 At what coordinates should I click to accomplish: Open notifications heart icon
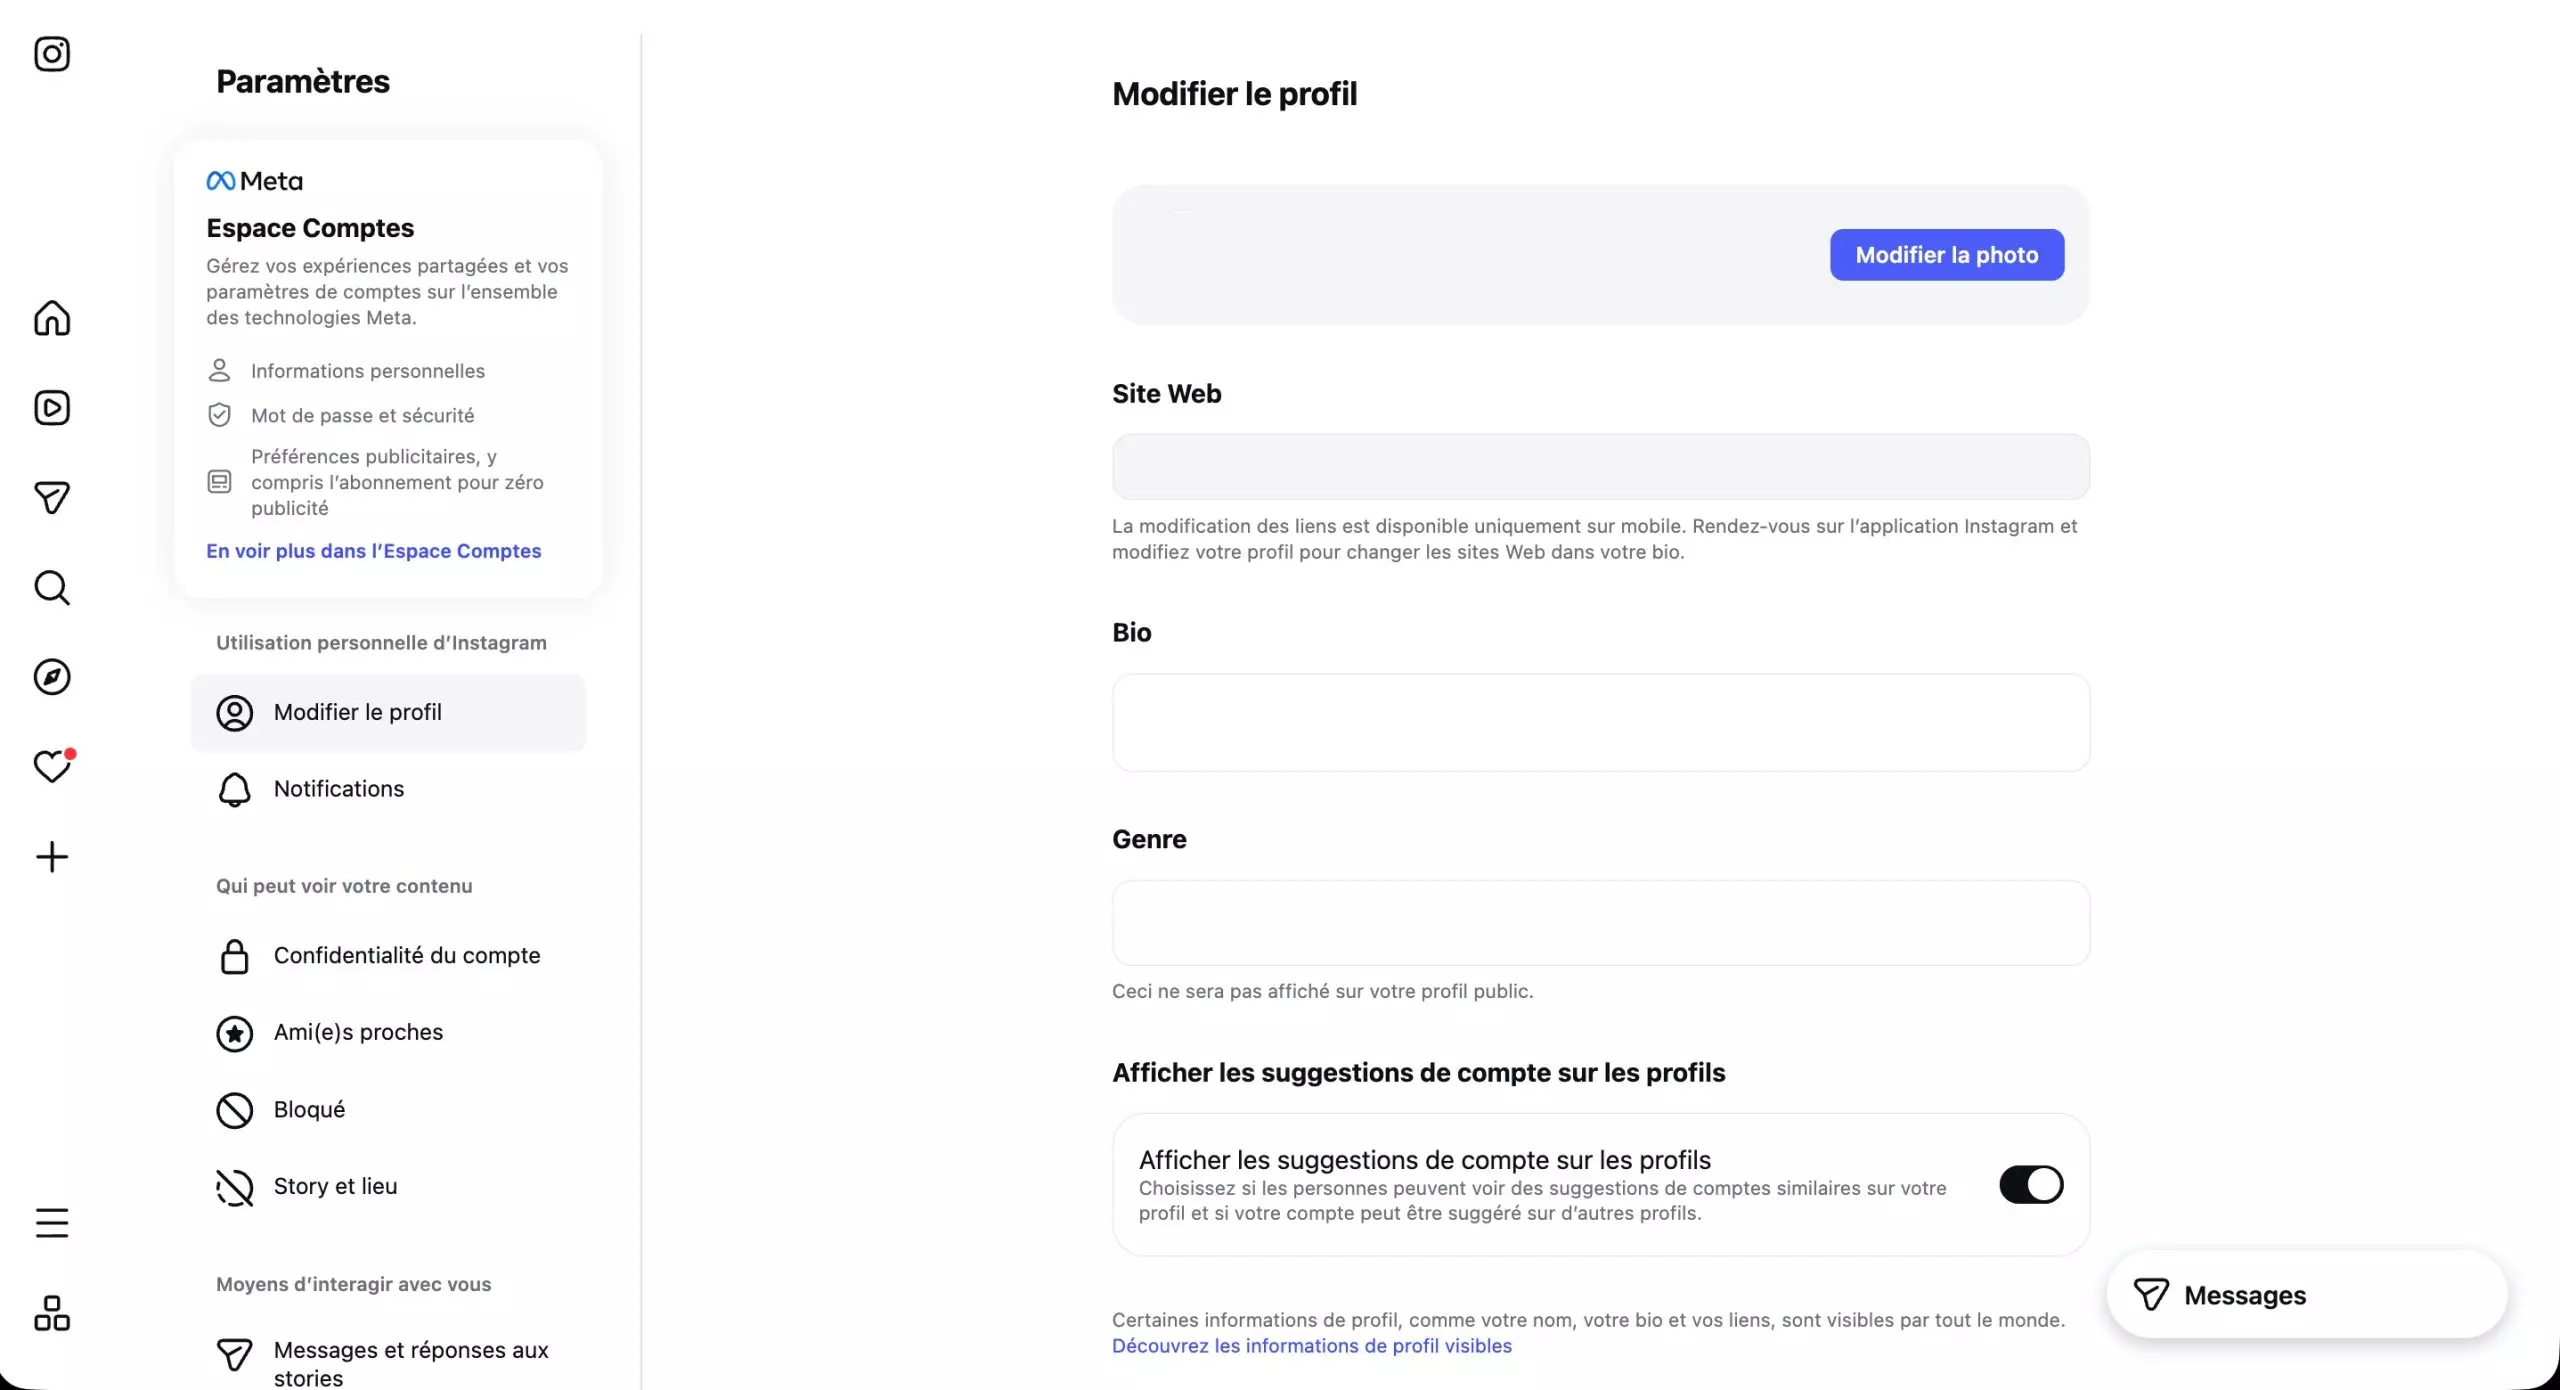(x=52, y=767)
